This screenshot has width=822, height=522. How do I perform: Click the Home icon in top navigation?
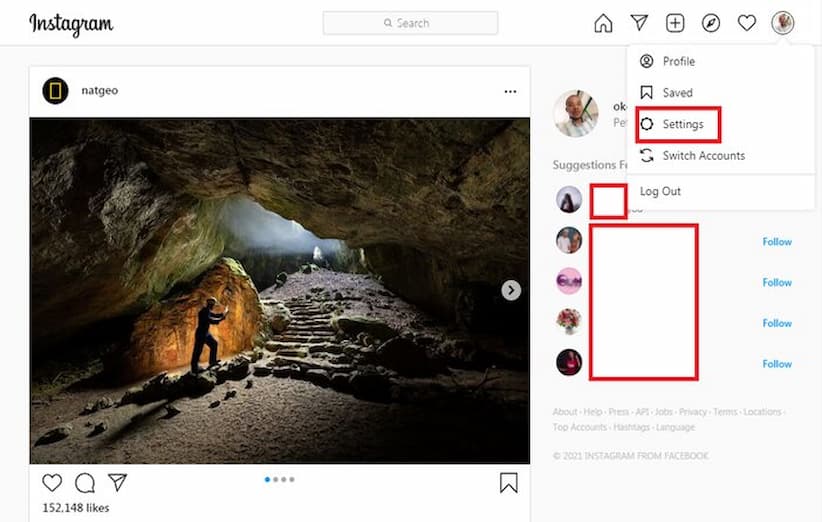(603, 23)
